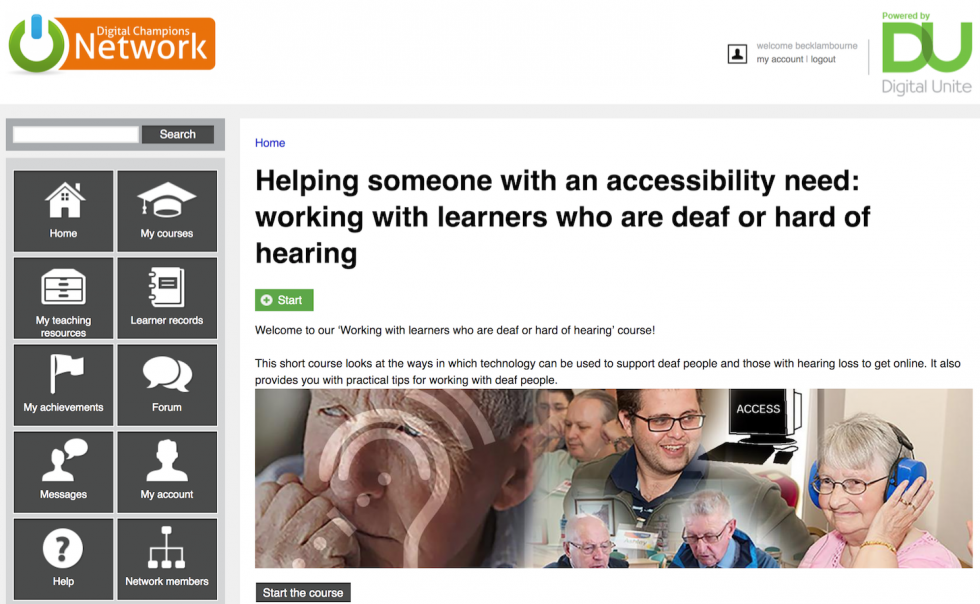980x604 pixels.
Task: Click the Start the course button
Action: [303, 593]
